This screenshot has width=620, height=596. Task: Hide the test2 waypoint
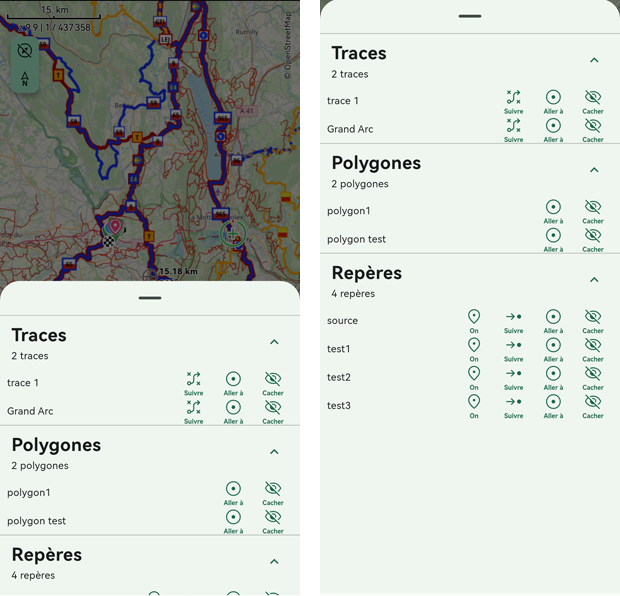(593, 378)
